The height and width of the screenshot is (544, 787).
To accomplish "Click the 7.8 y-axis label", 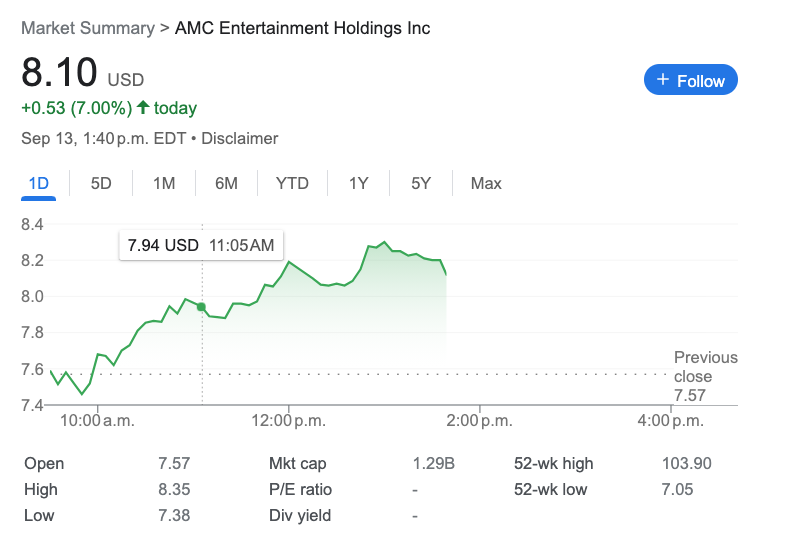I will pyautogui.click(x=32, y=333).
